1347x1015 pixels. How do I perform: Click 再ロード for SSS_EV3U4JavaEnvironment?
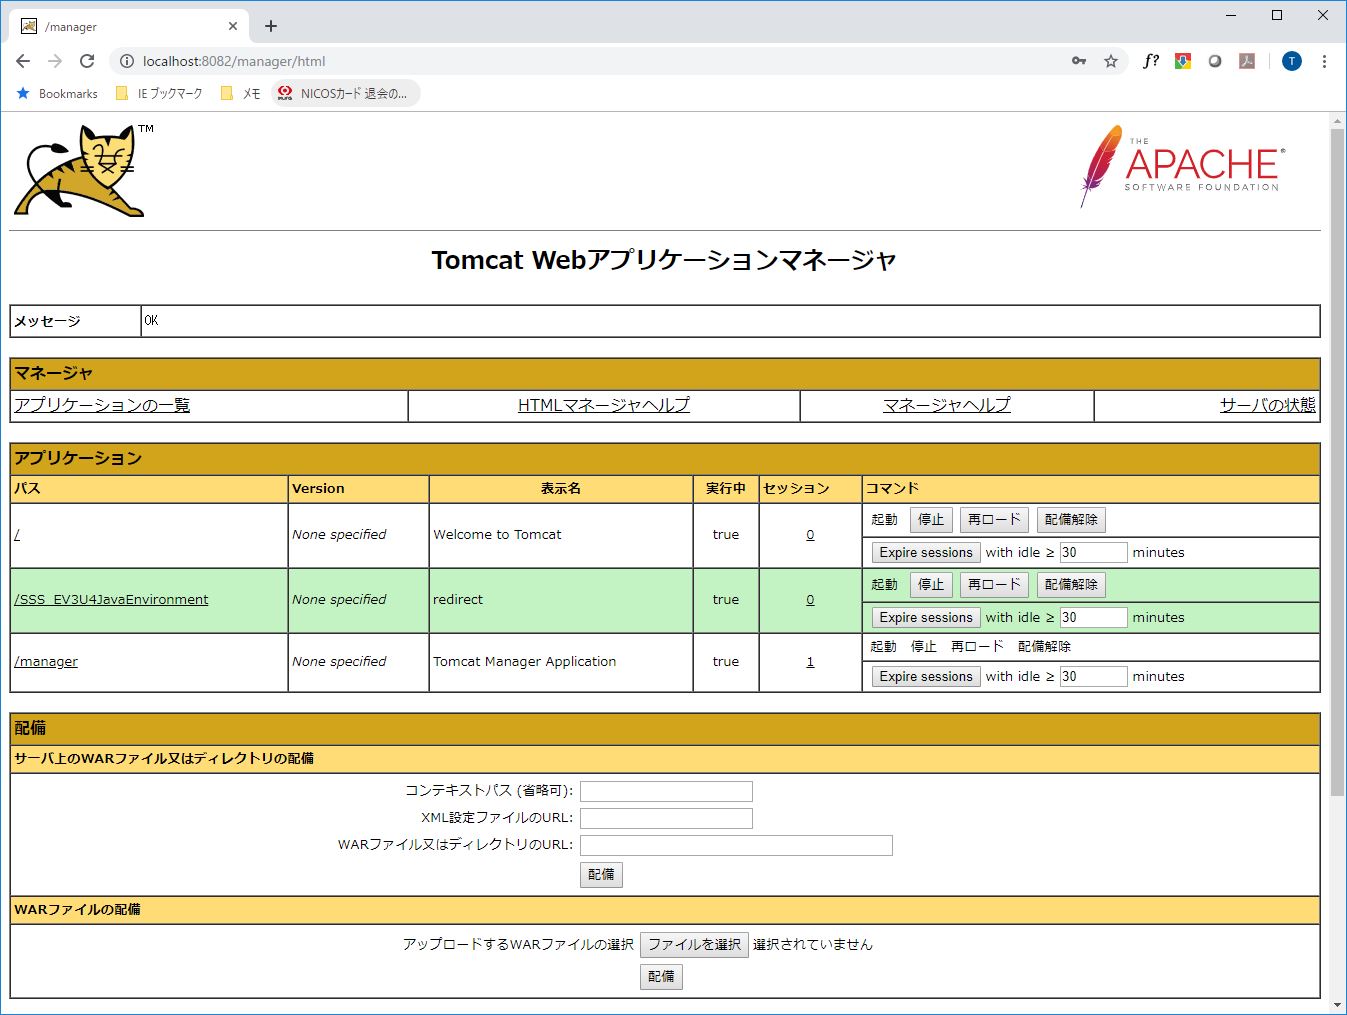click(x=994, y=585)
